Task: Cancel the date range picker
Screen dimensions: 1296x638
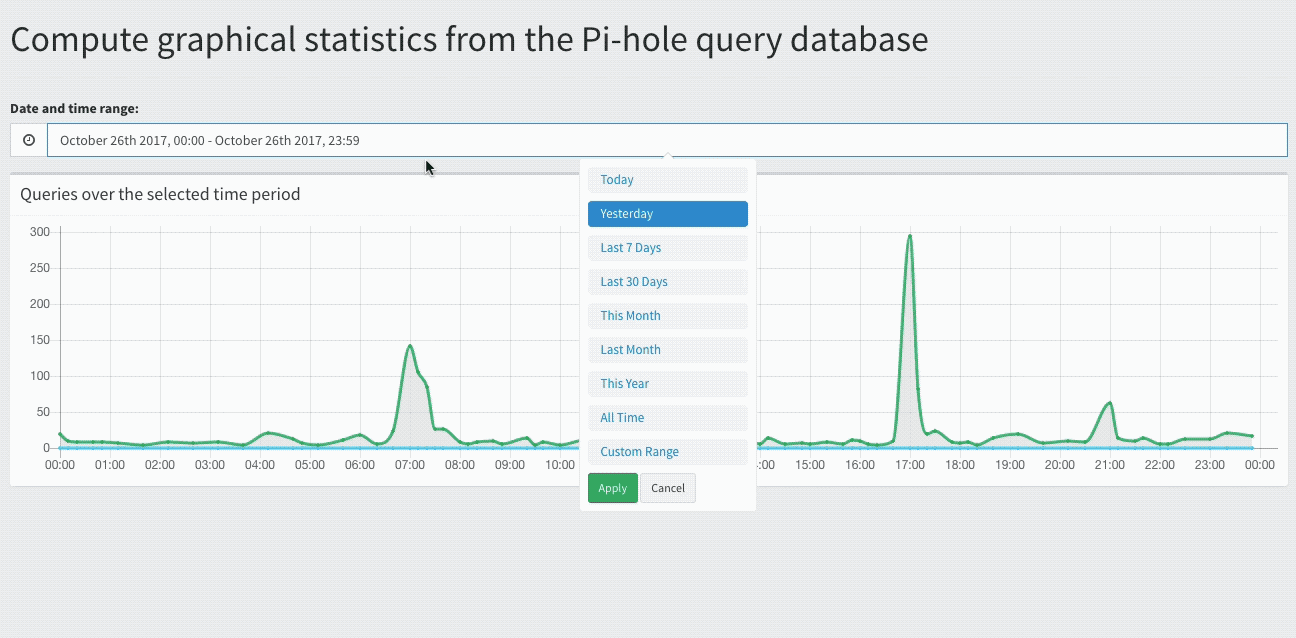Action: 668,488
